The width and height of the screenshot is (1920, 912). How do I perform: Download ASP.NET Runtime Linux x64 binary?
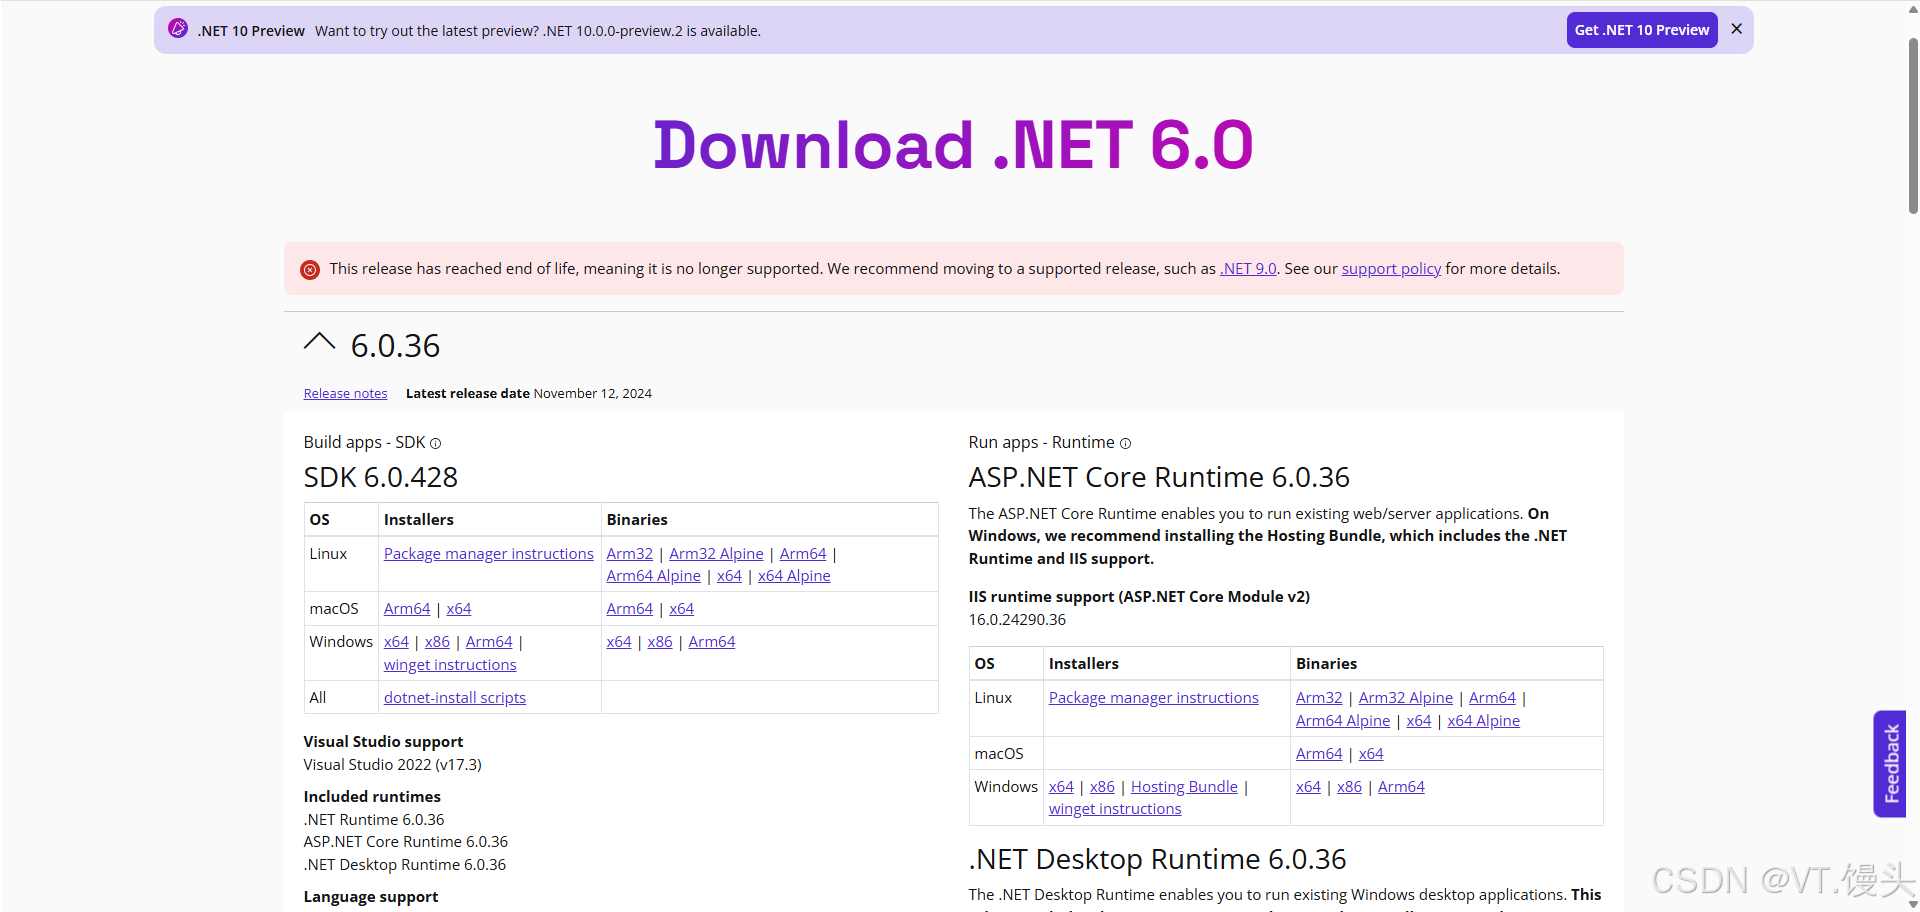tap(1418, 720)
